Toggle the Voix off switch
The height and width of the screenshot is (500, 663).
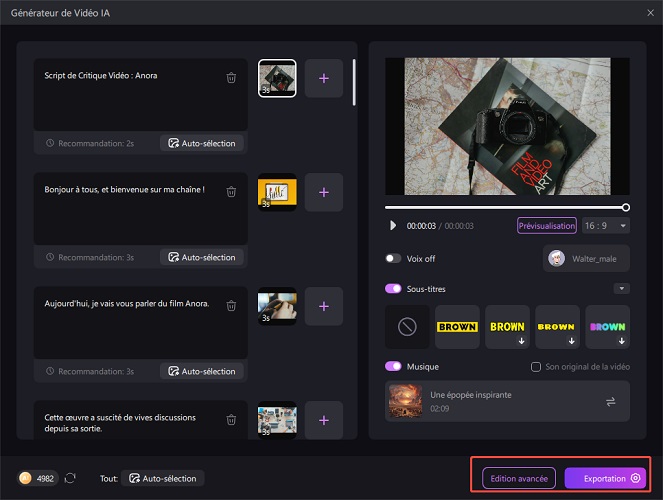point(393,258)
